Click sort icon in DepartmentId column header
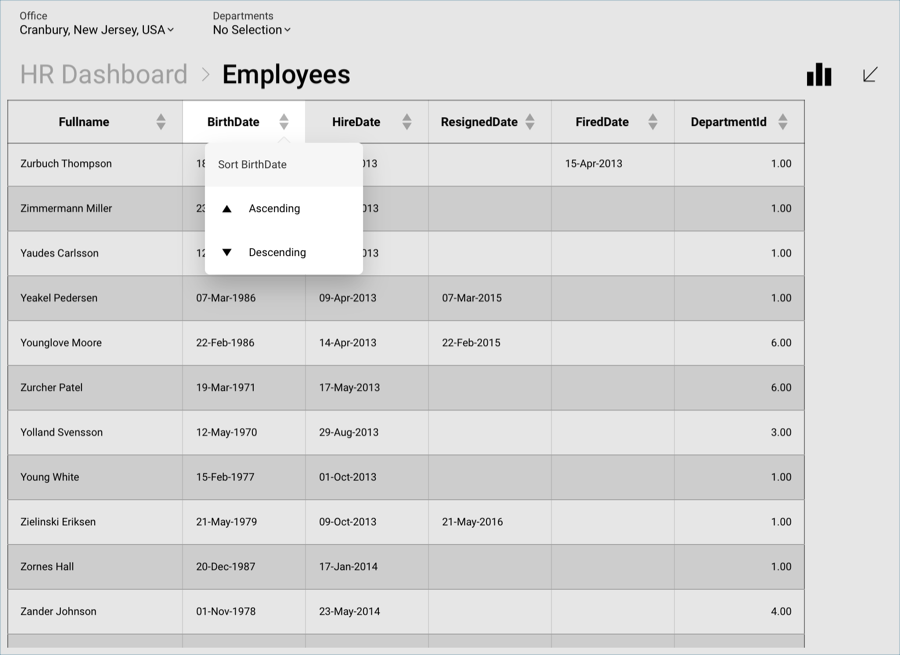Image resolution: width=900 pixels, height=655 pixels. [783, 122]
